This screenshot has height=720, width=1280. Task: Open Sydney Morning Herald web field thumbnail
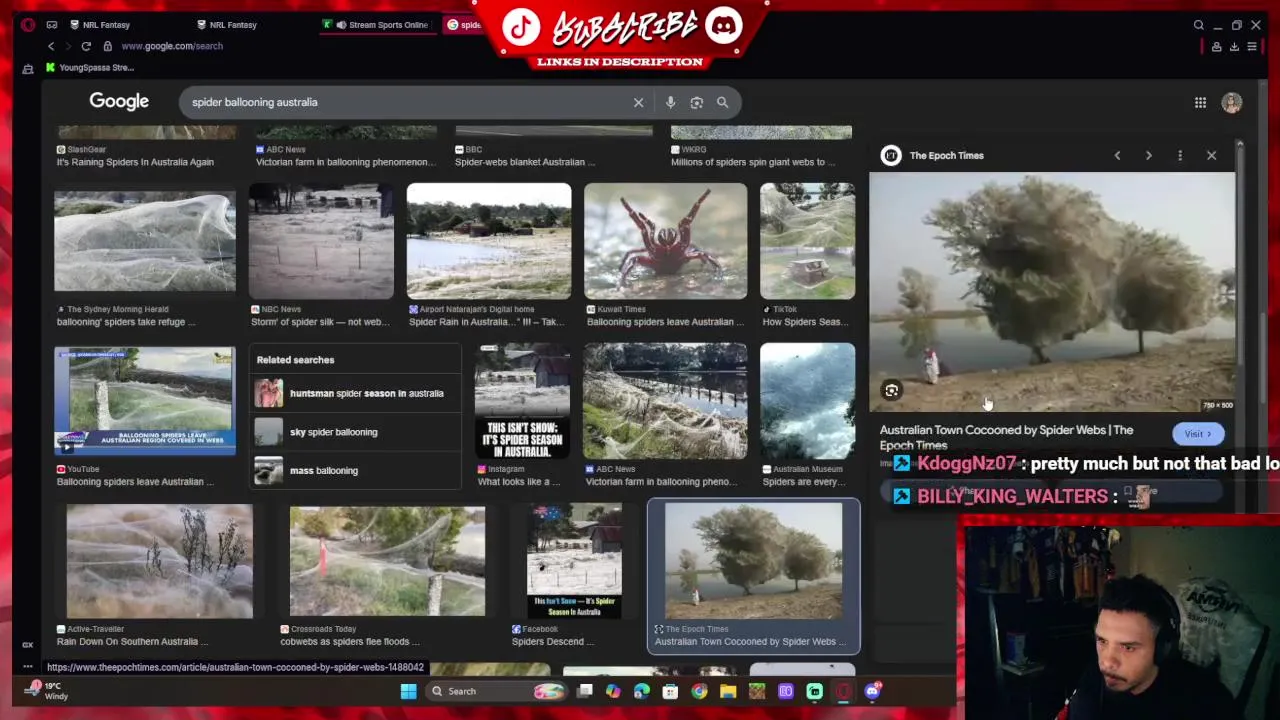click(145, 241)
